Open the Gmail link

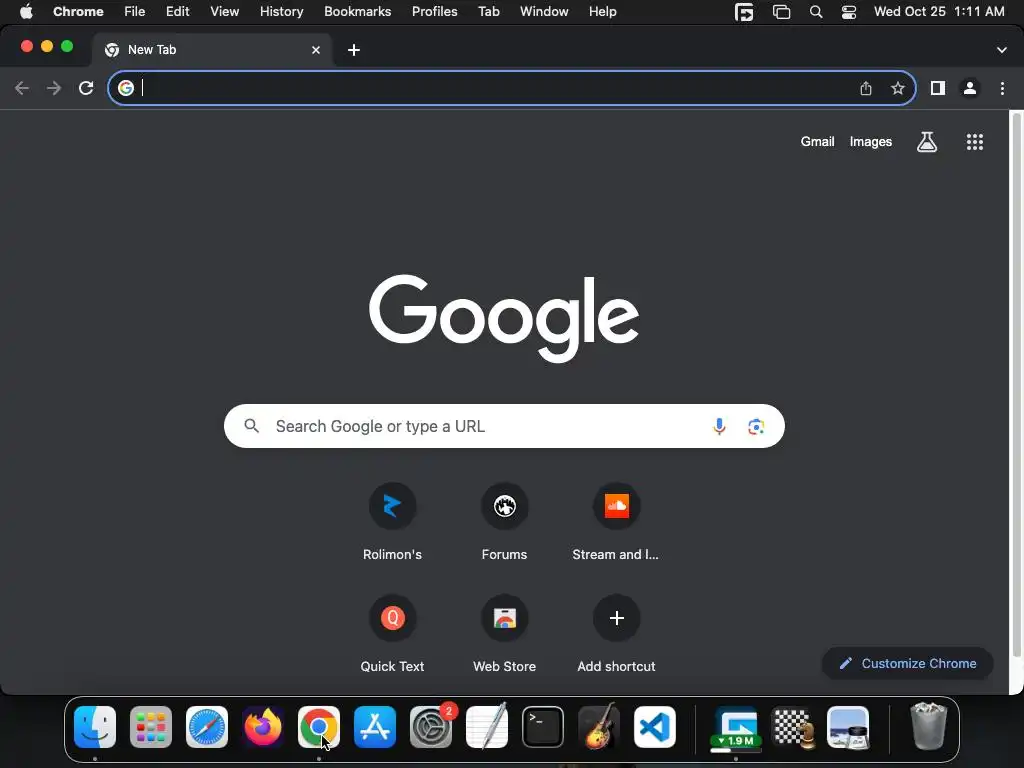click(x=818, y=142)
